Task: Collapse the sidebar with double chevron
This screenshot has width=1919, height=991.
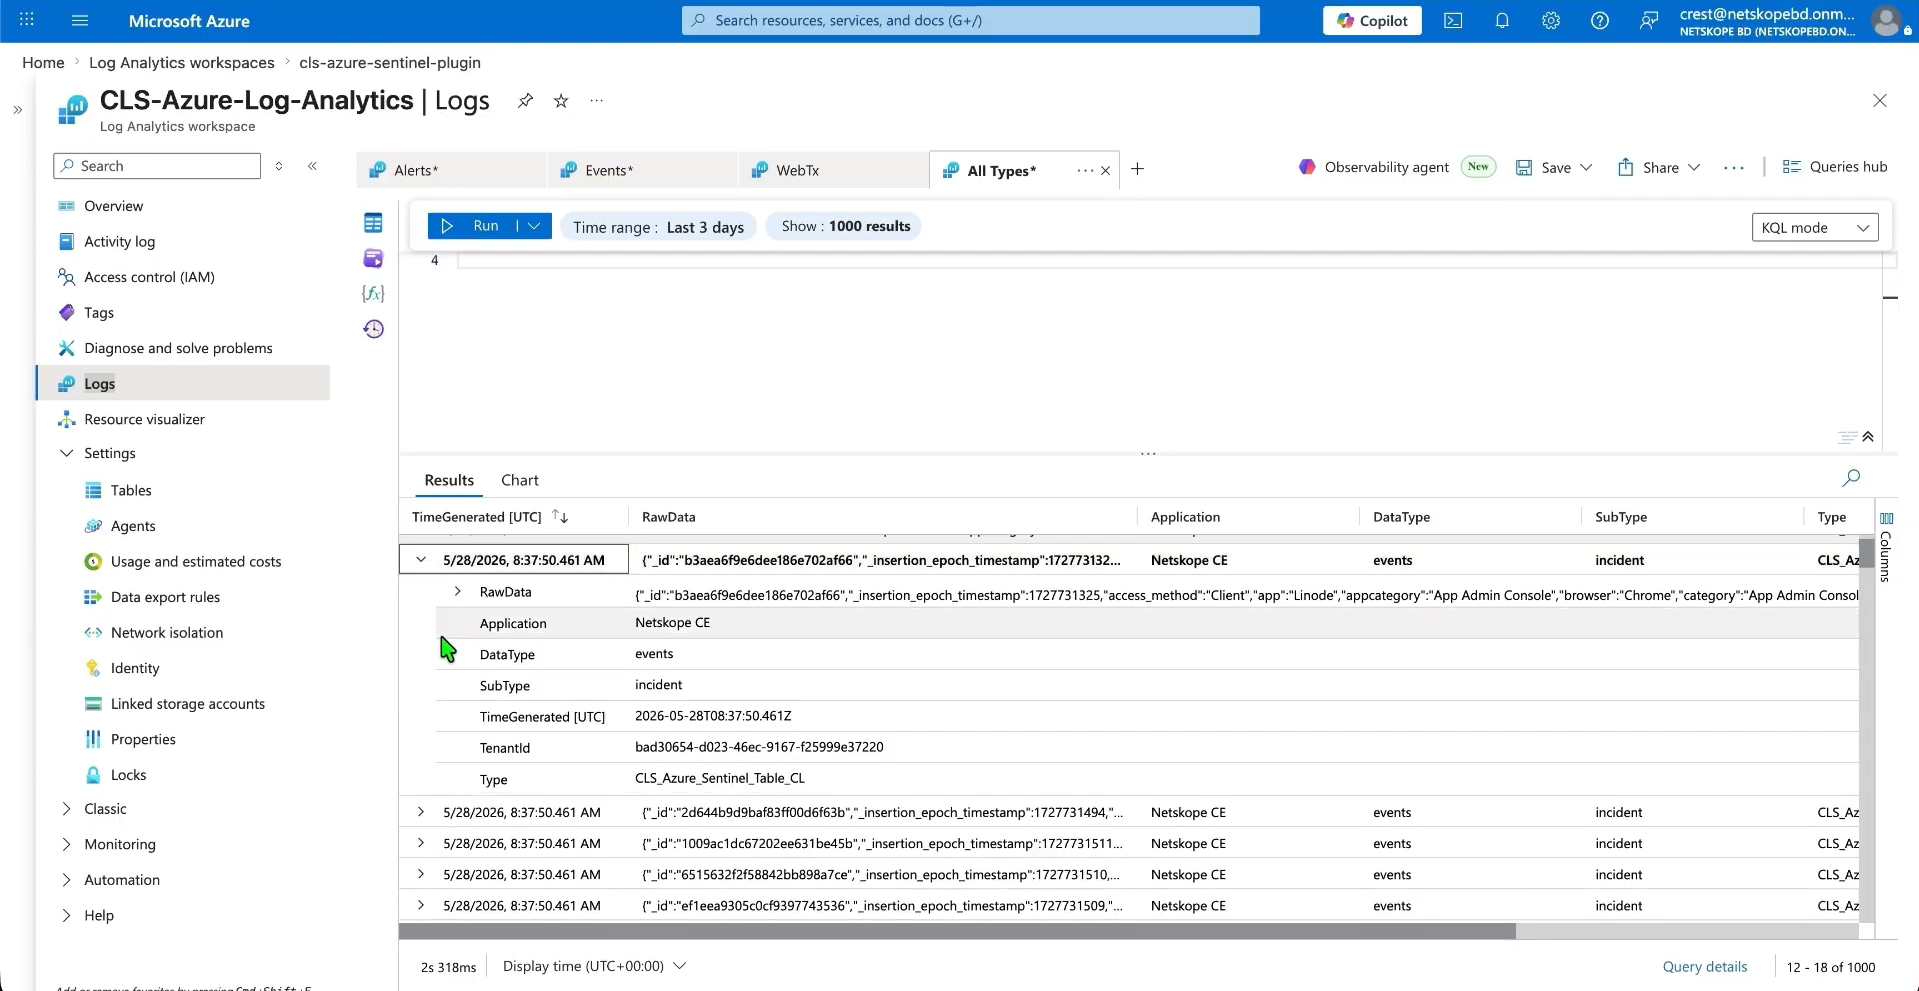Action: click(312, 166)
